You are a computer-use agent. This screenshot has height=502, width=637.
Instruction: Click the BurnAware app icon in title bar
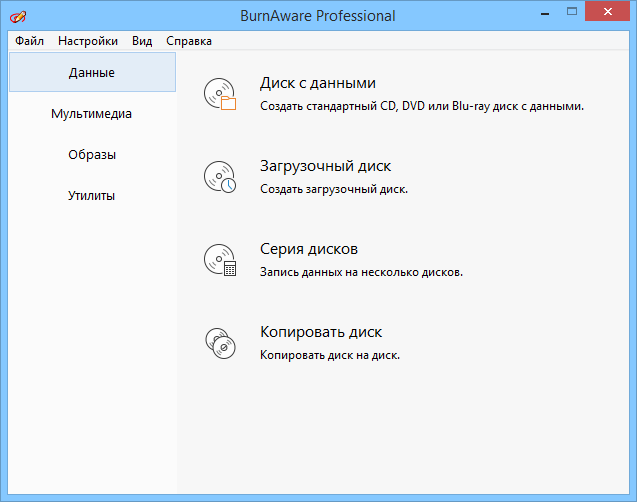[17, 16]
